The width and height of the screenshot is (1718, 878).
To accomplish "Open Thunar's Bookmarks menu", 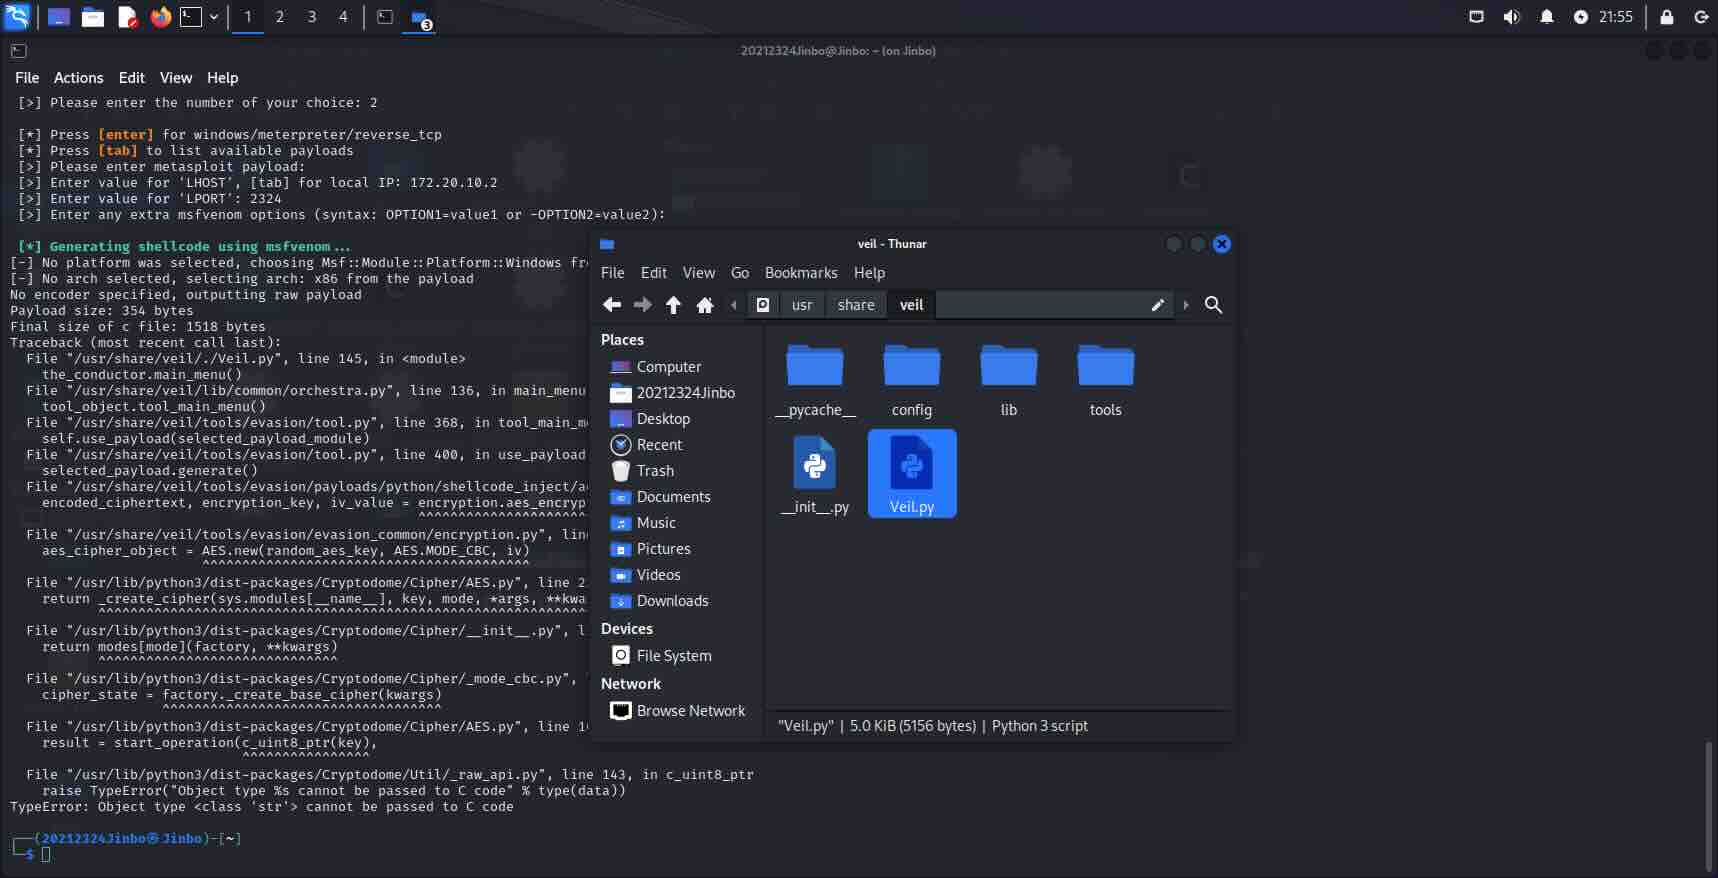I will pyautogui.click(x=801, y=273).
